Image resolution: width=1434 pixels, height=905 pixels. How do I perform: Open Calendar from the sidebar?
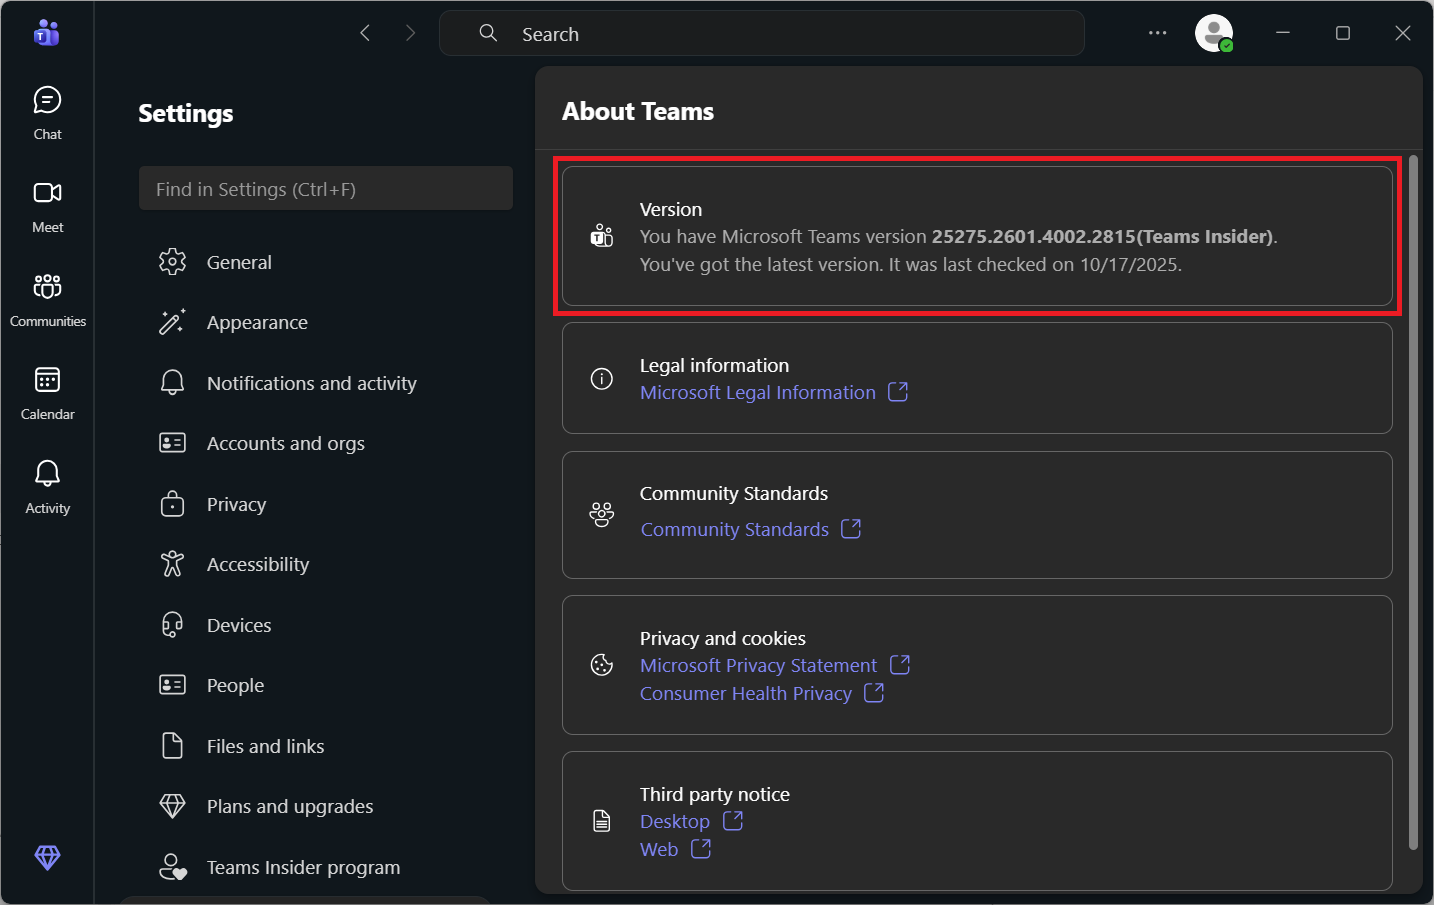(x=47, y=392)
